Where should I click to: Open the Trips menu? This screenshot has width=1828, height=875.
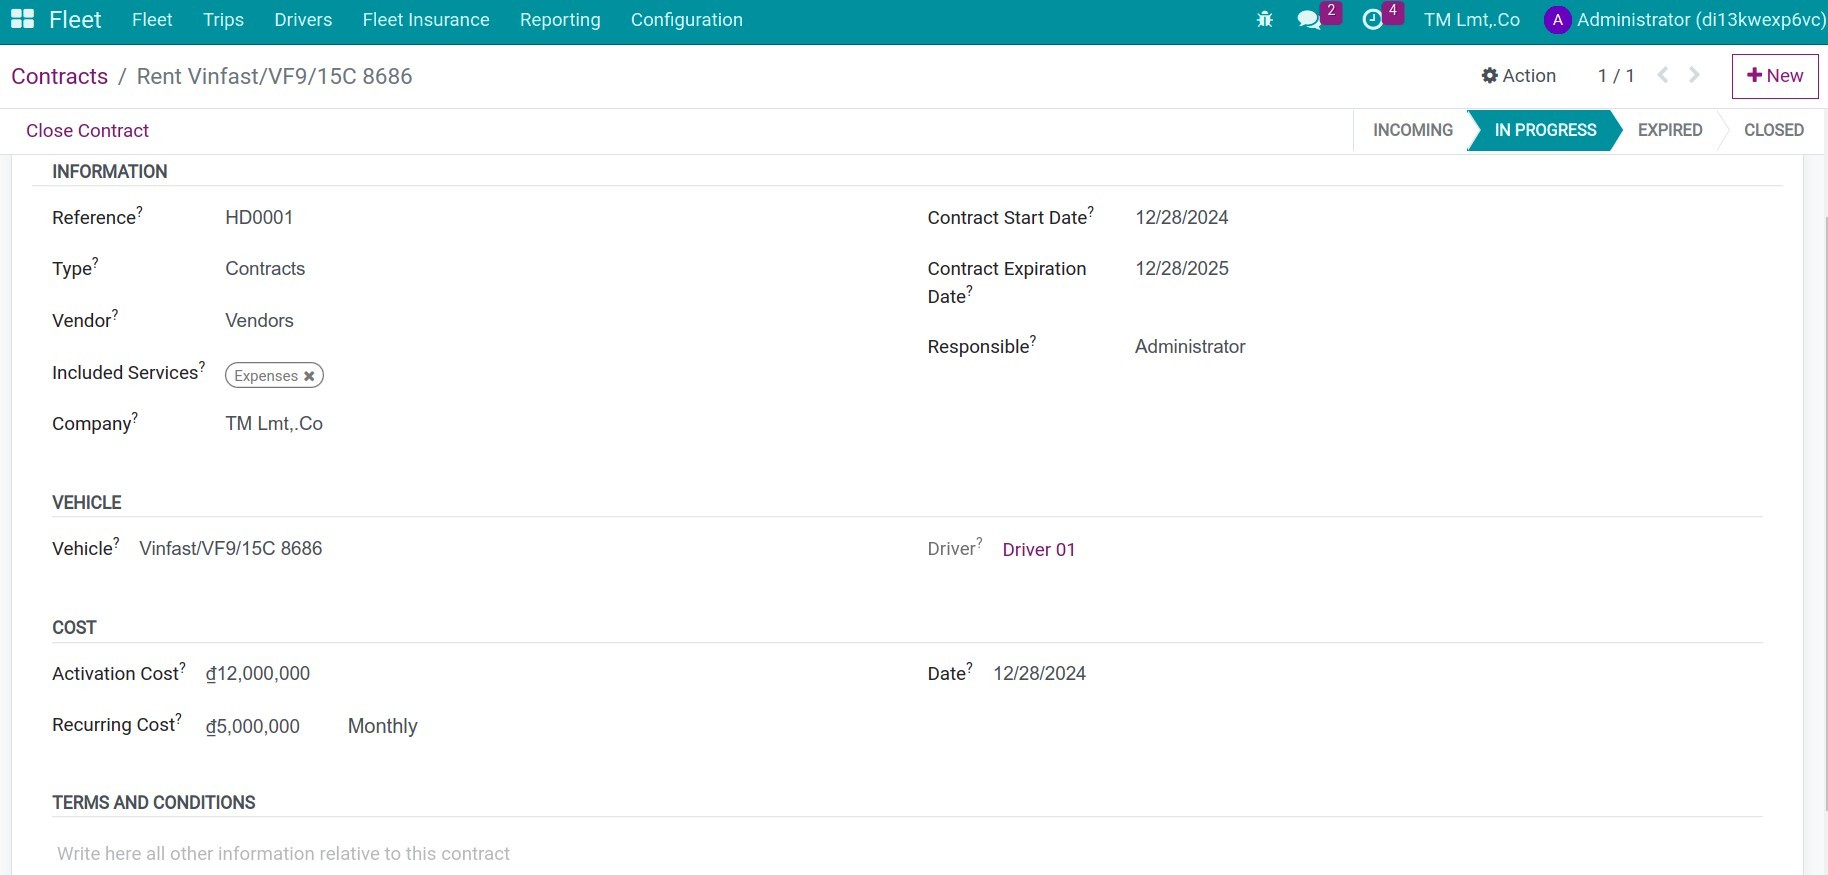(x=223, y=20)
